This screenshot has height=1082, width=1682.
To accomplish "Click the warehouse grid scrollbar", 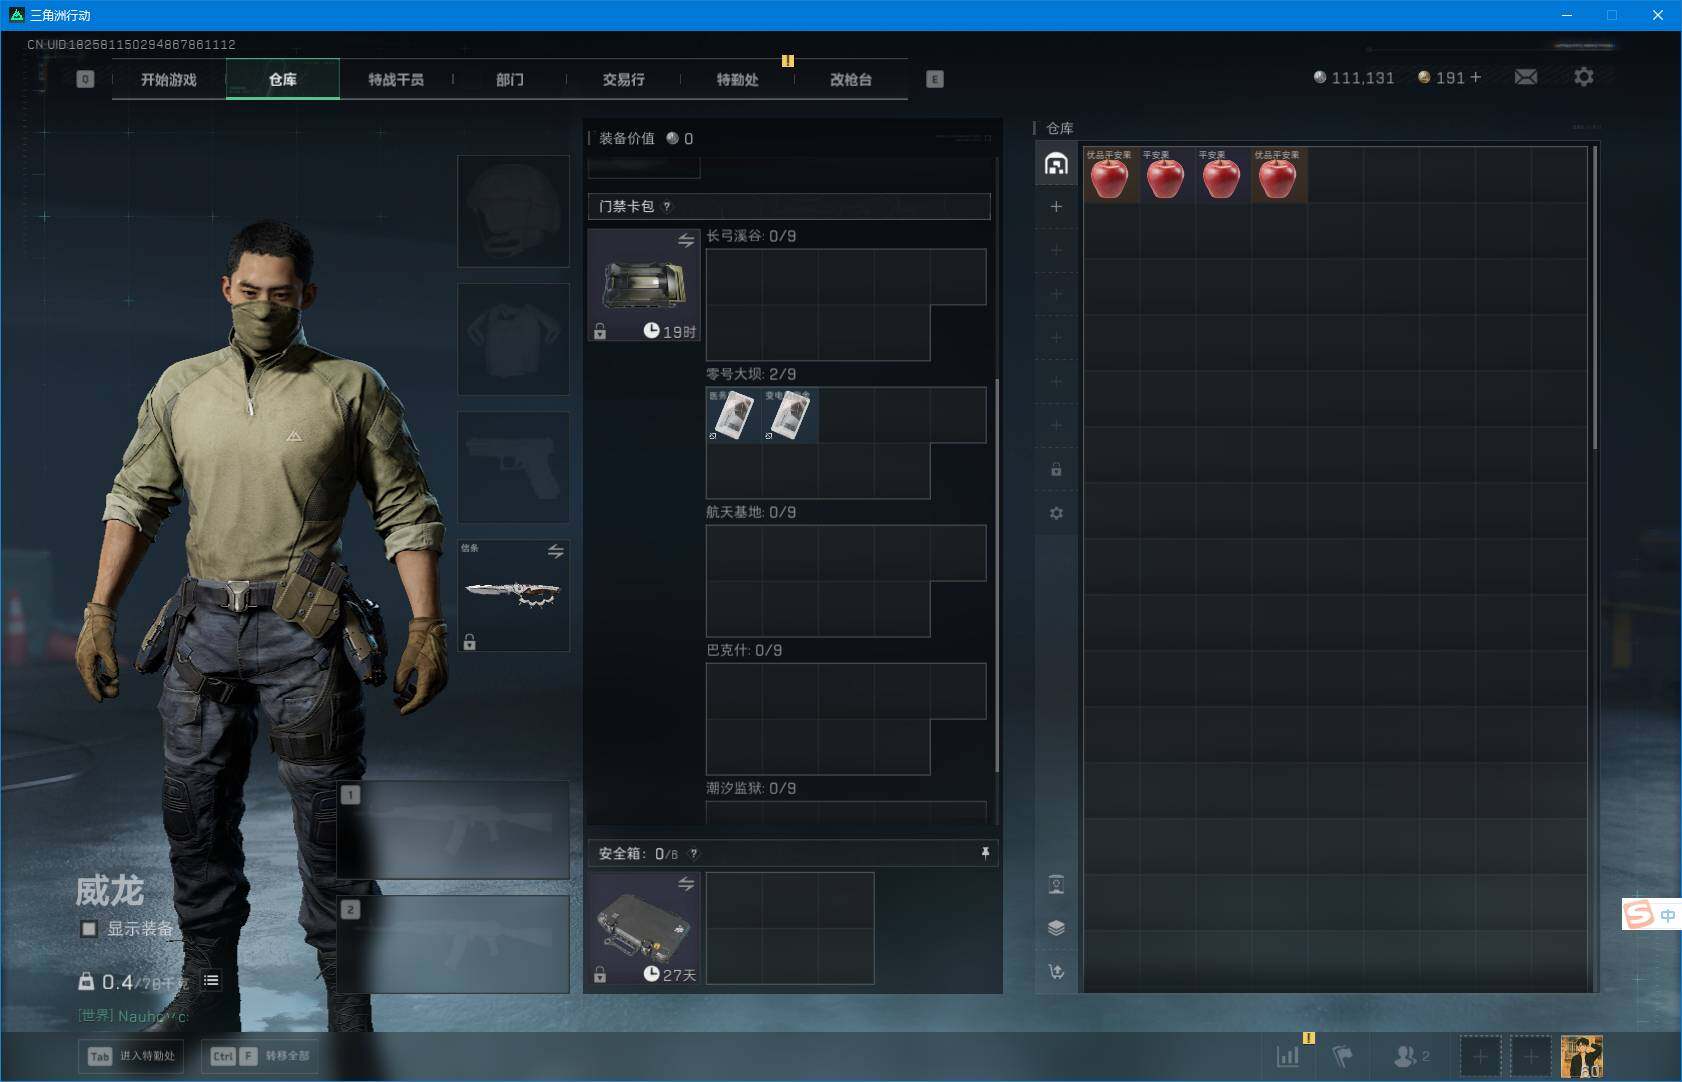I will point(1594,298).
